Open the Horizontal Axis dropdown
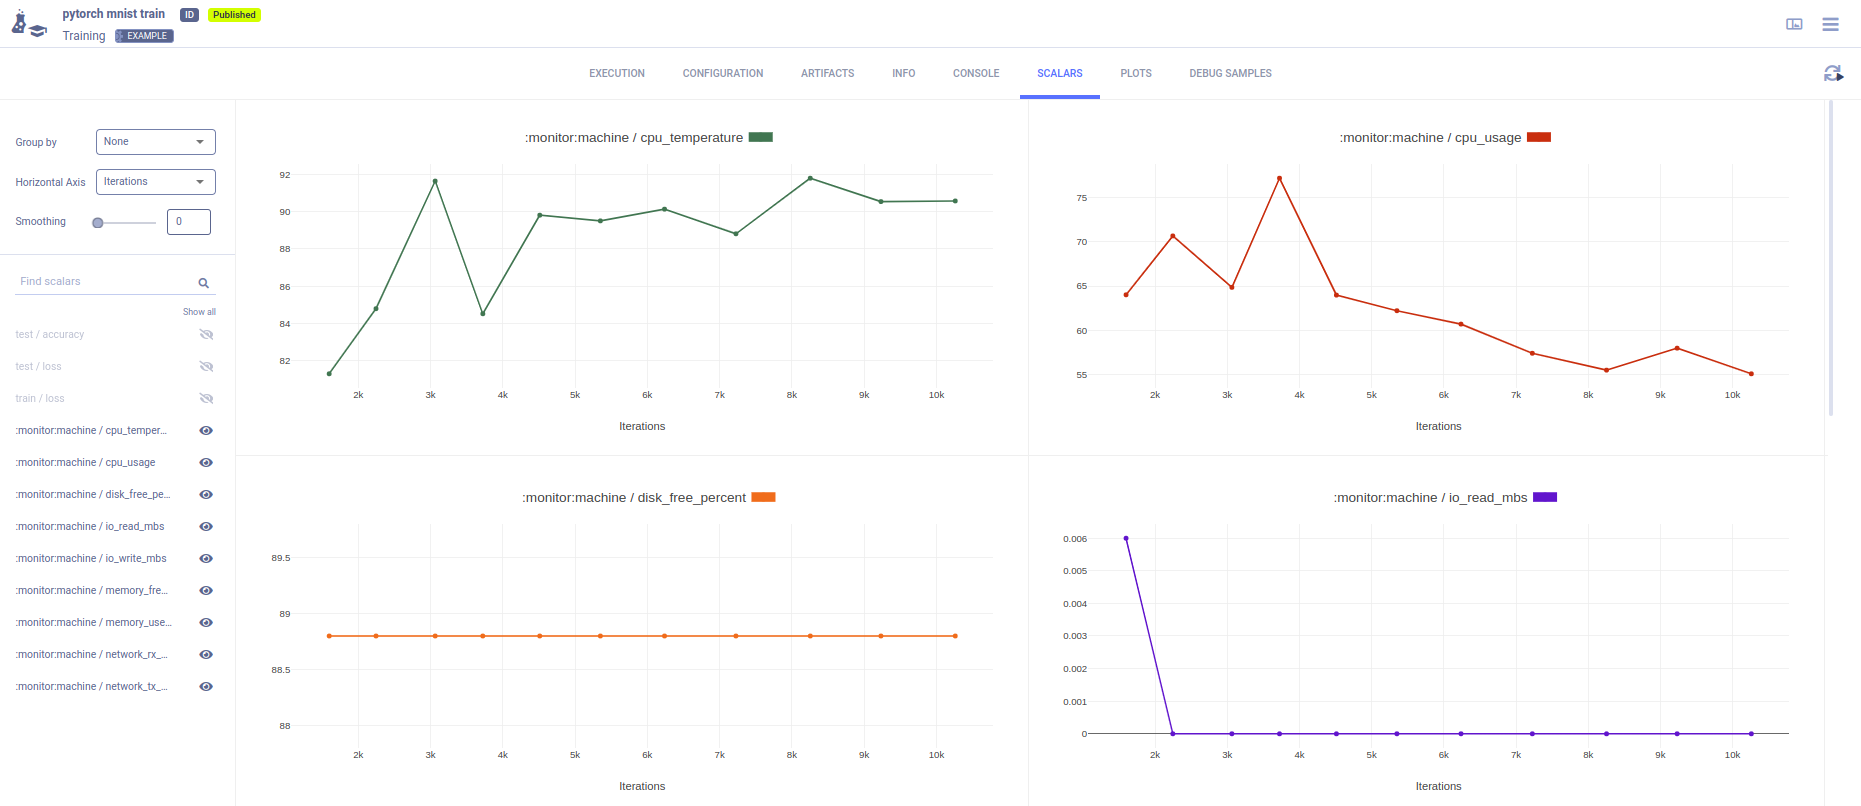The image size is (1861, 806). tap(155, 182)
